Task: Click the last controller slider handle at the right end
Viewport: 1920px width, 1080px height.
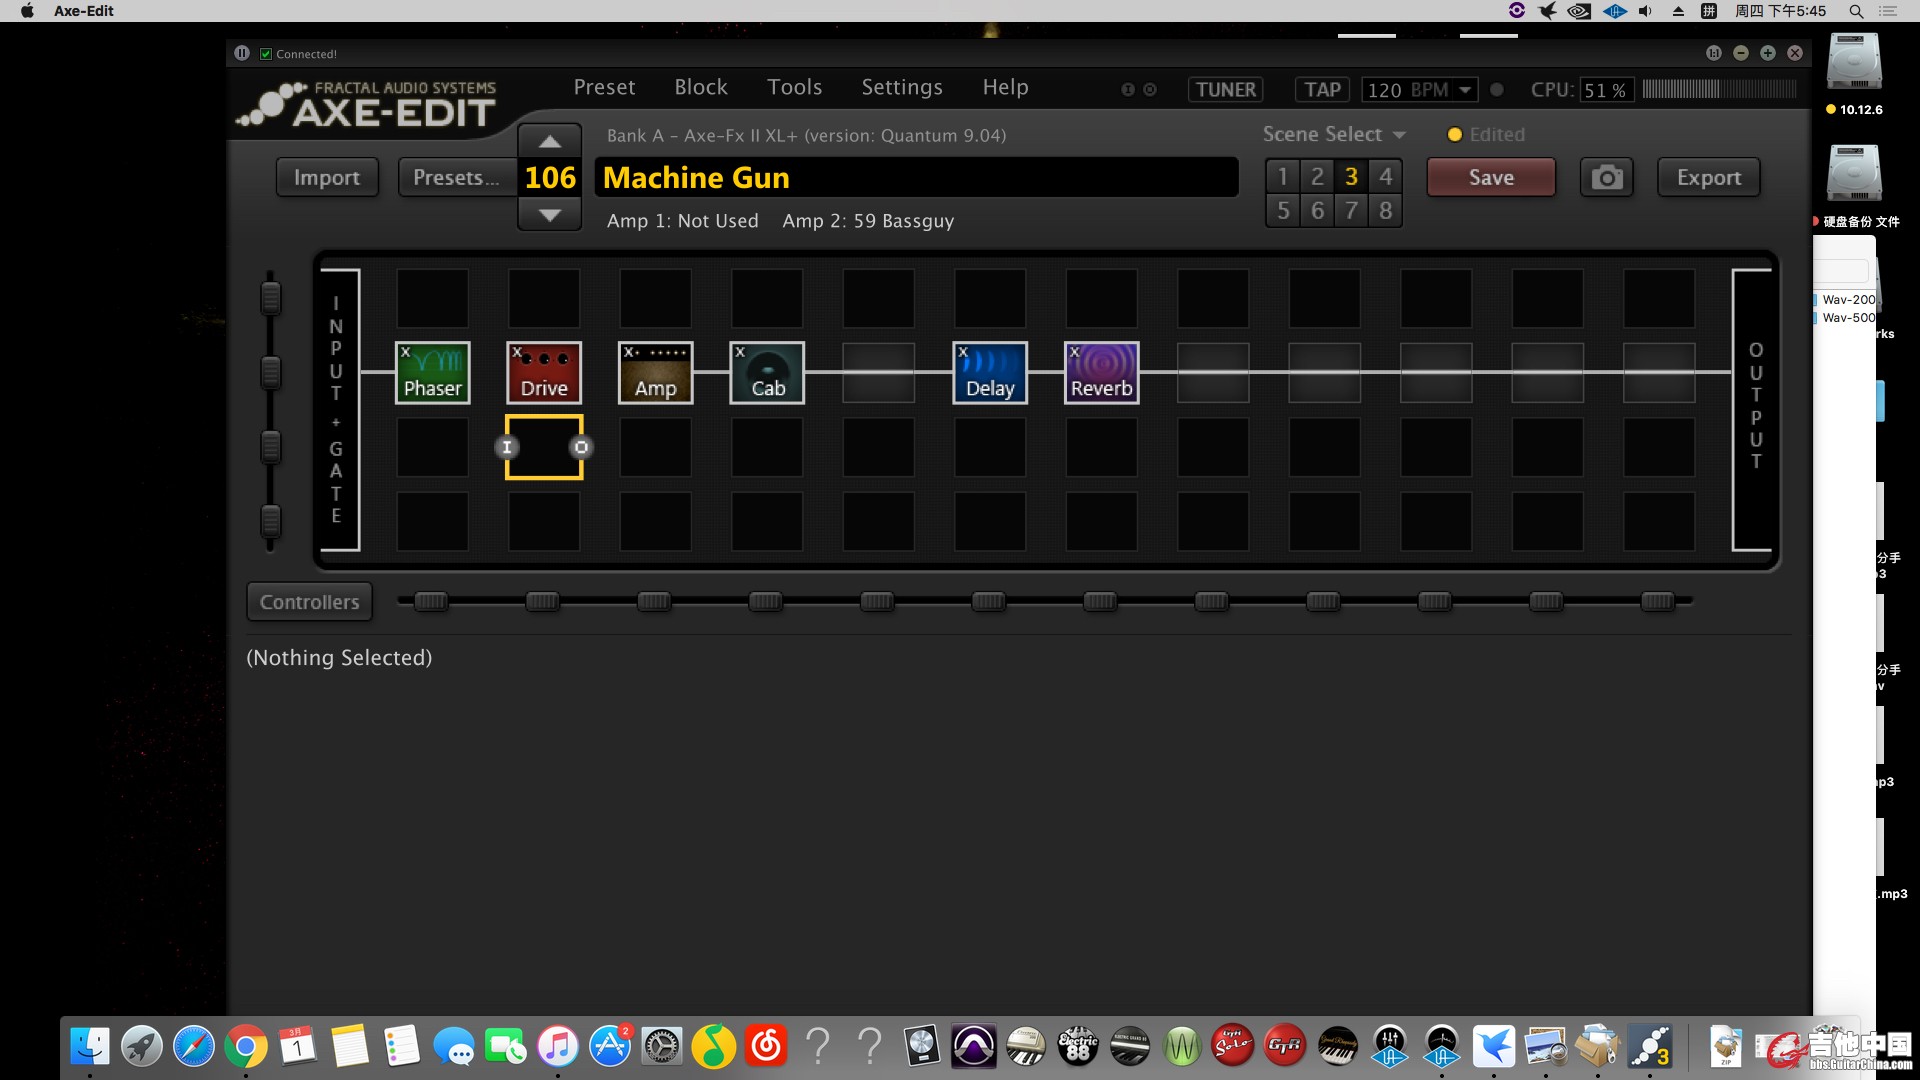Action: click(1657, 601)
